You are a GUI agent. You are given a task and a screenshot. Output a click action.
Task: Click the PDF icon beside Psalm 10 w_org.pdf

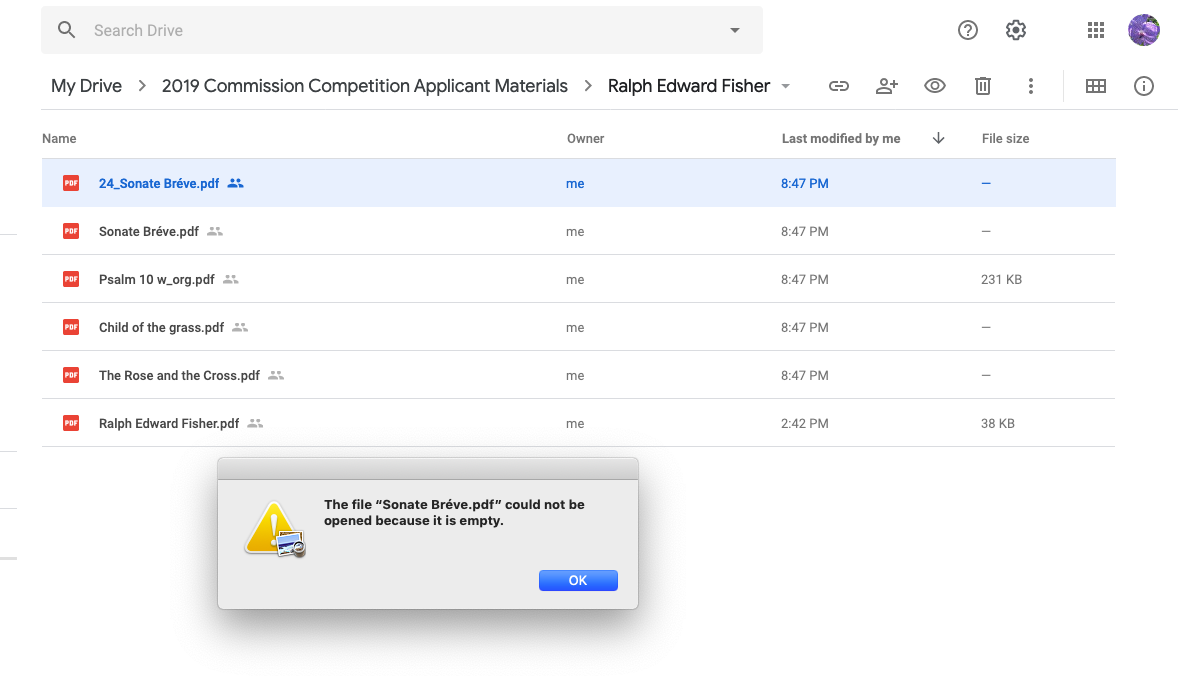pyautogui.click(x=70, y=279)
